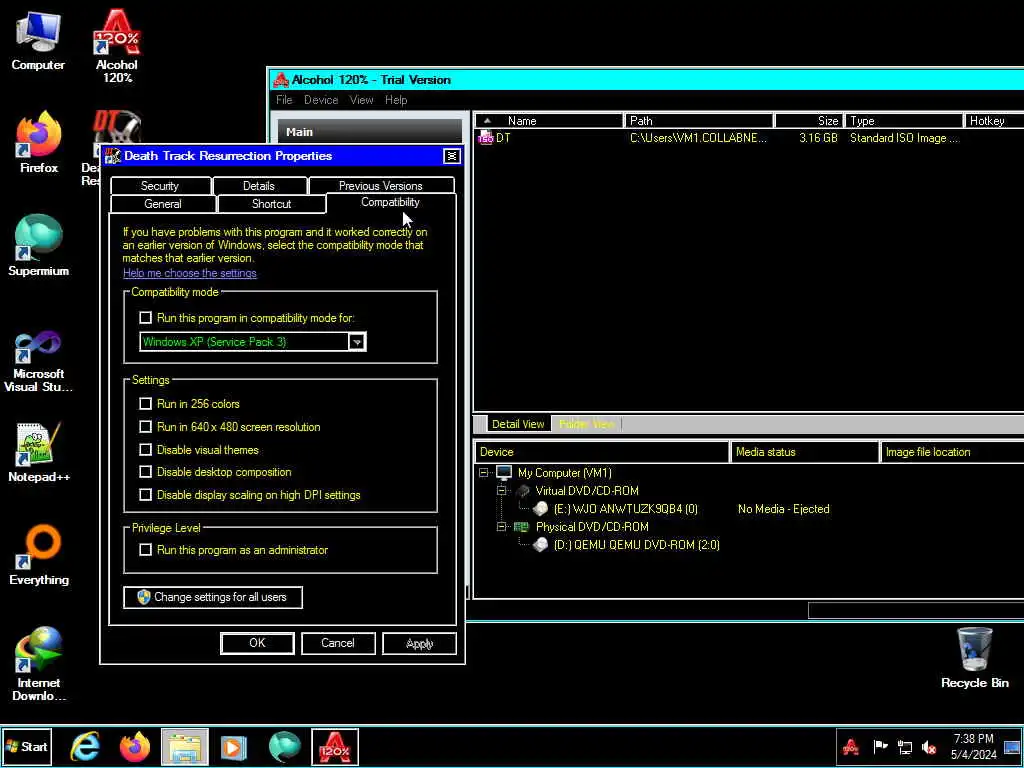Check Disable desktop composition
The image size is (1024, 768).
[x=146, y=472]
